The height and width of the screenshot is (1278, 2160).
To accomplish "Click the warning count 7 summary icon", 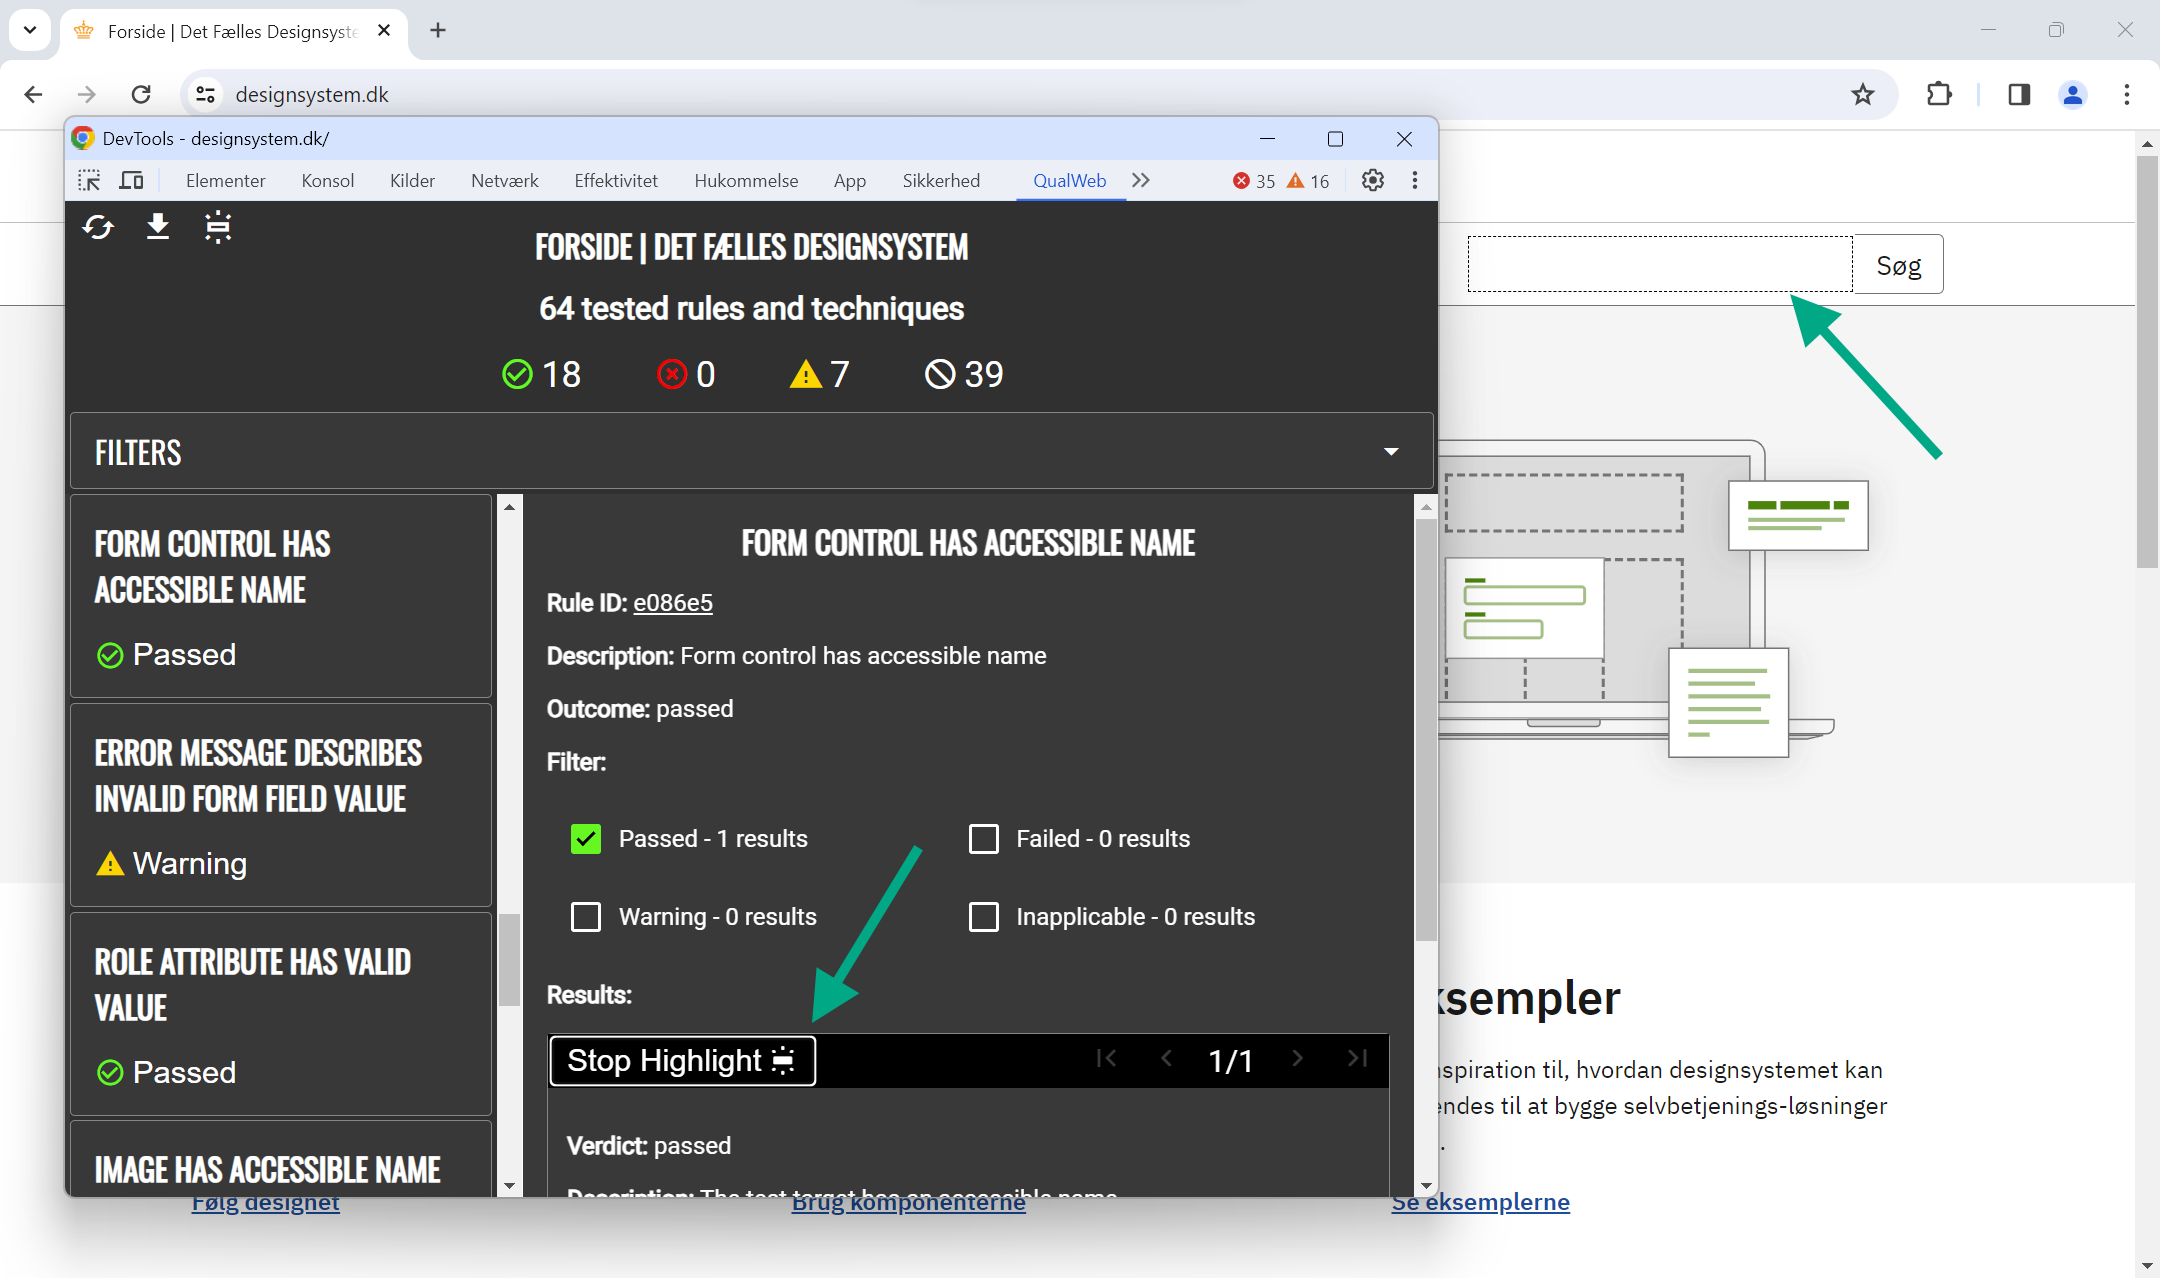I will tap(806, 374).
